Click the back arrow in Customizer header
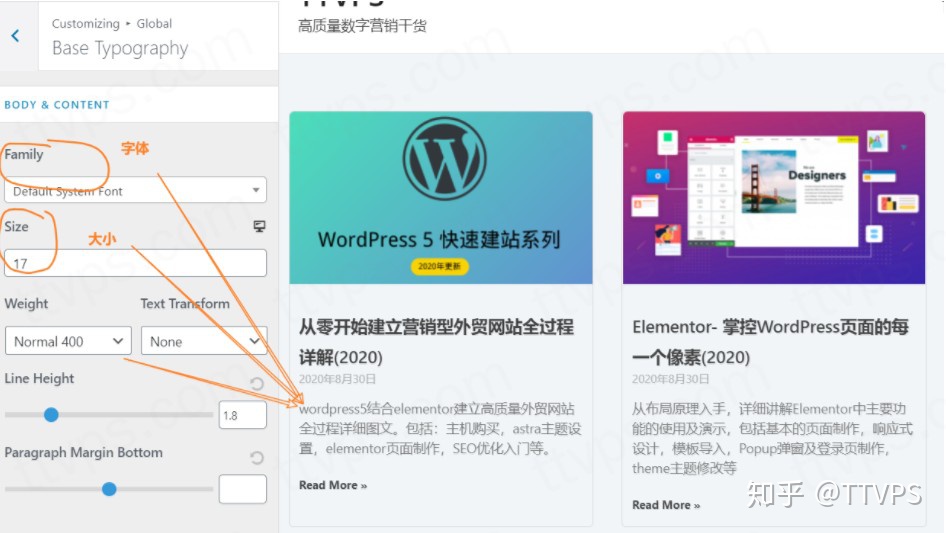 15,36
